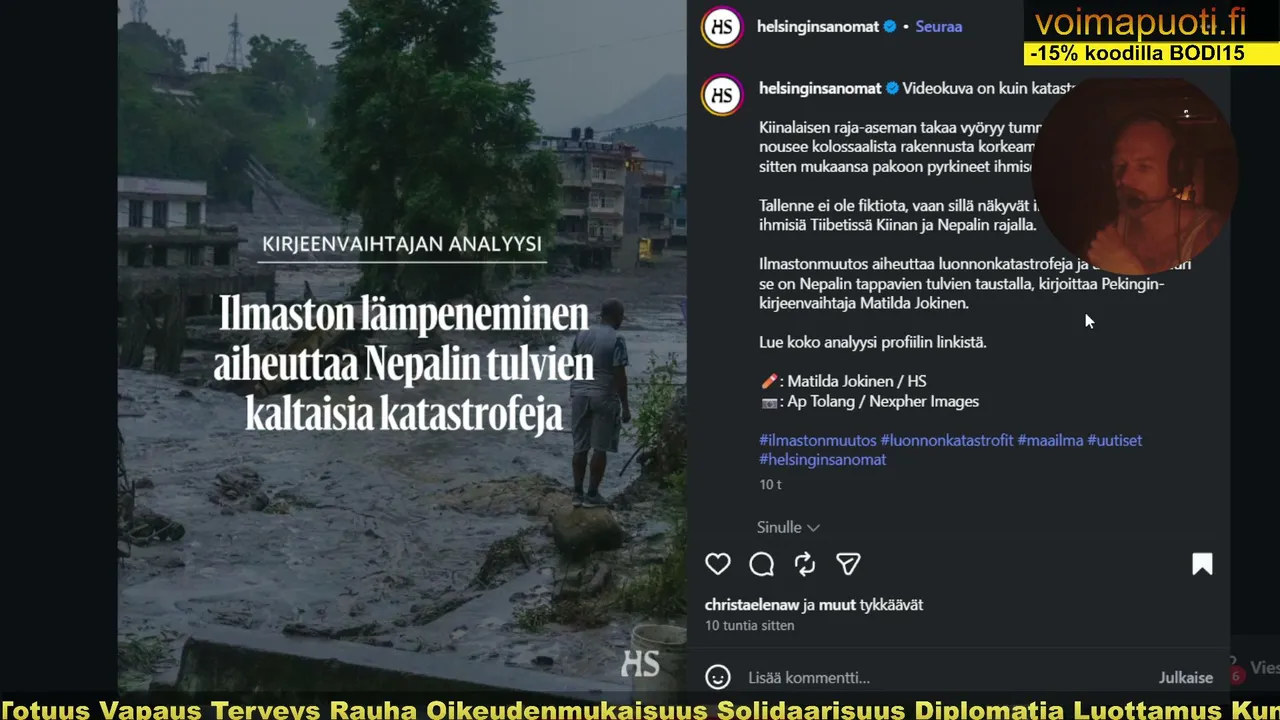
Task: Open the #uutiset hashtag
Action: (1115, 440)
